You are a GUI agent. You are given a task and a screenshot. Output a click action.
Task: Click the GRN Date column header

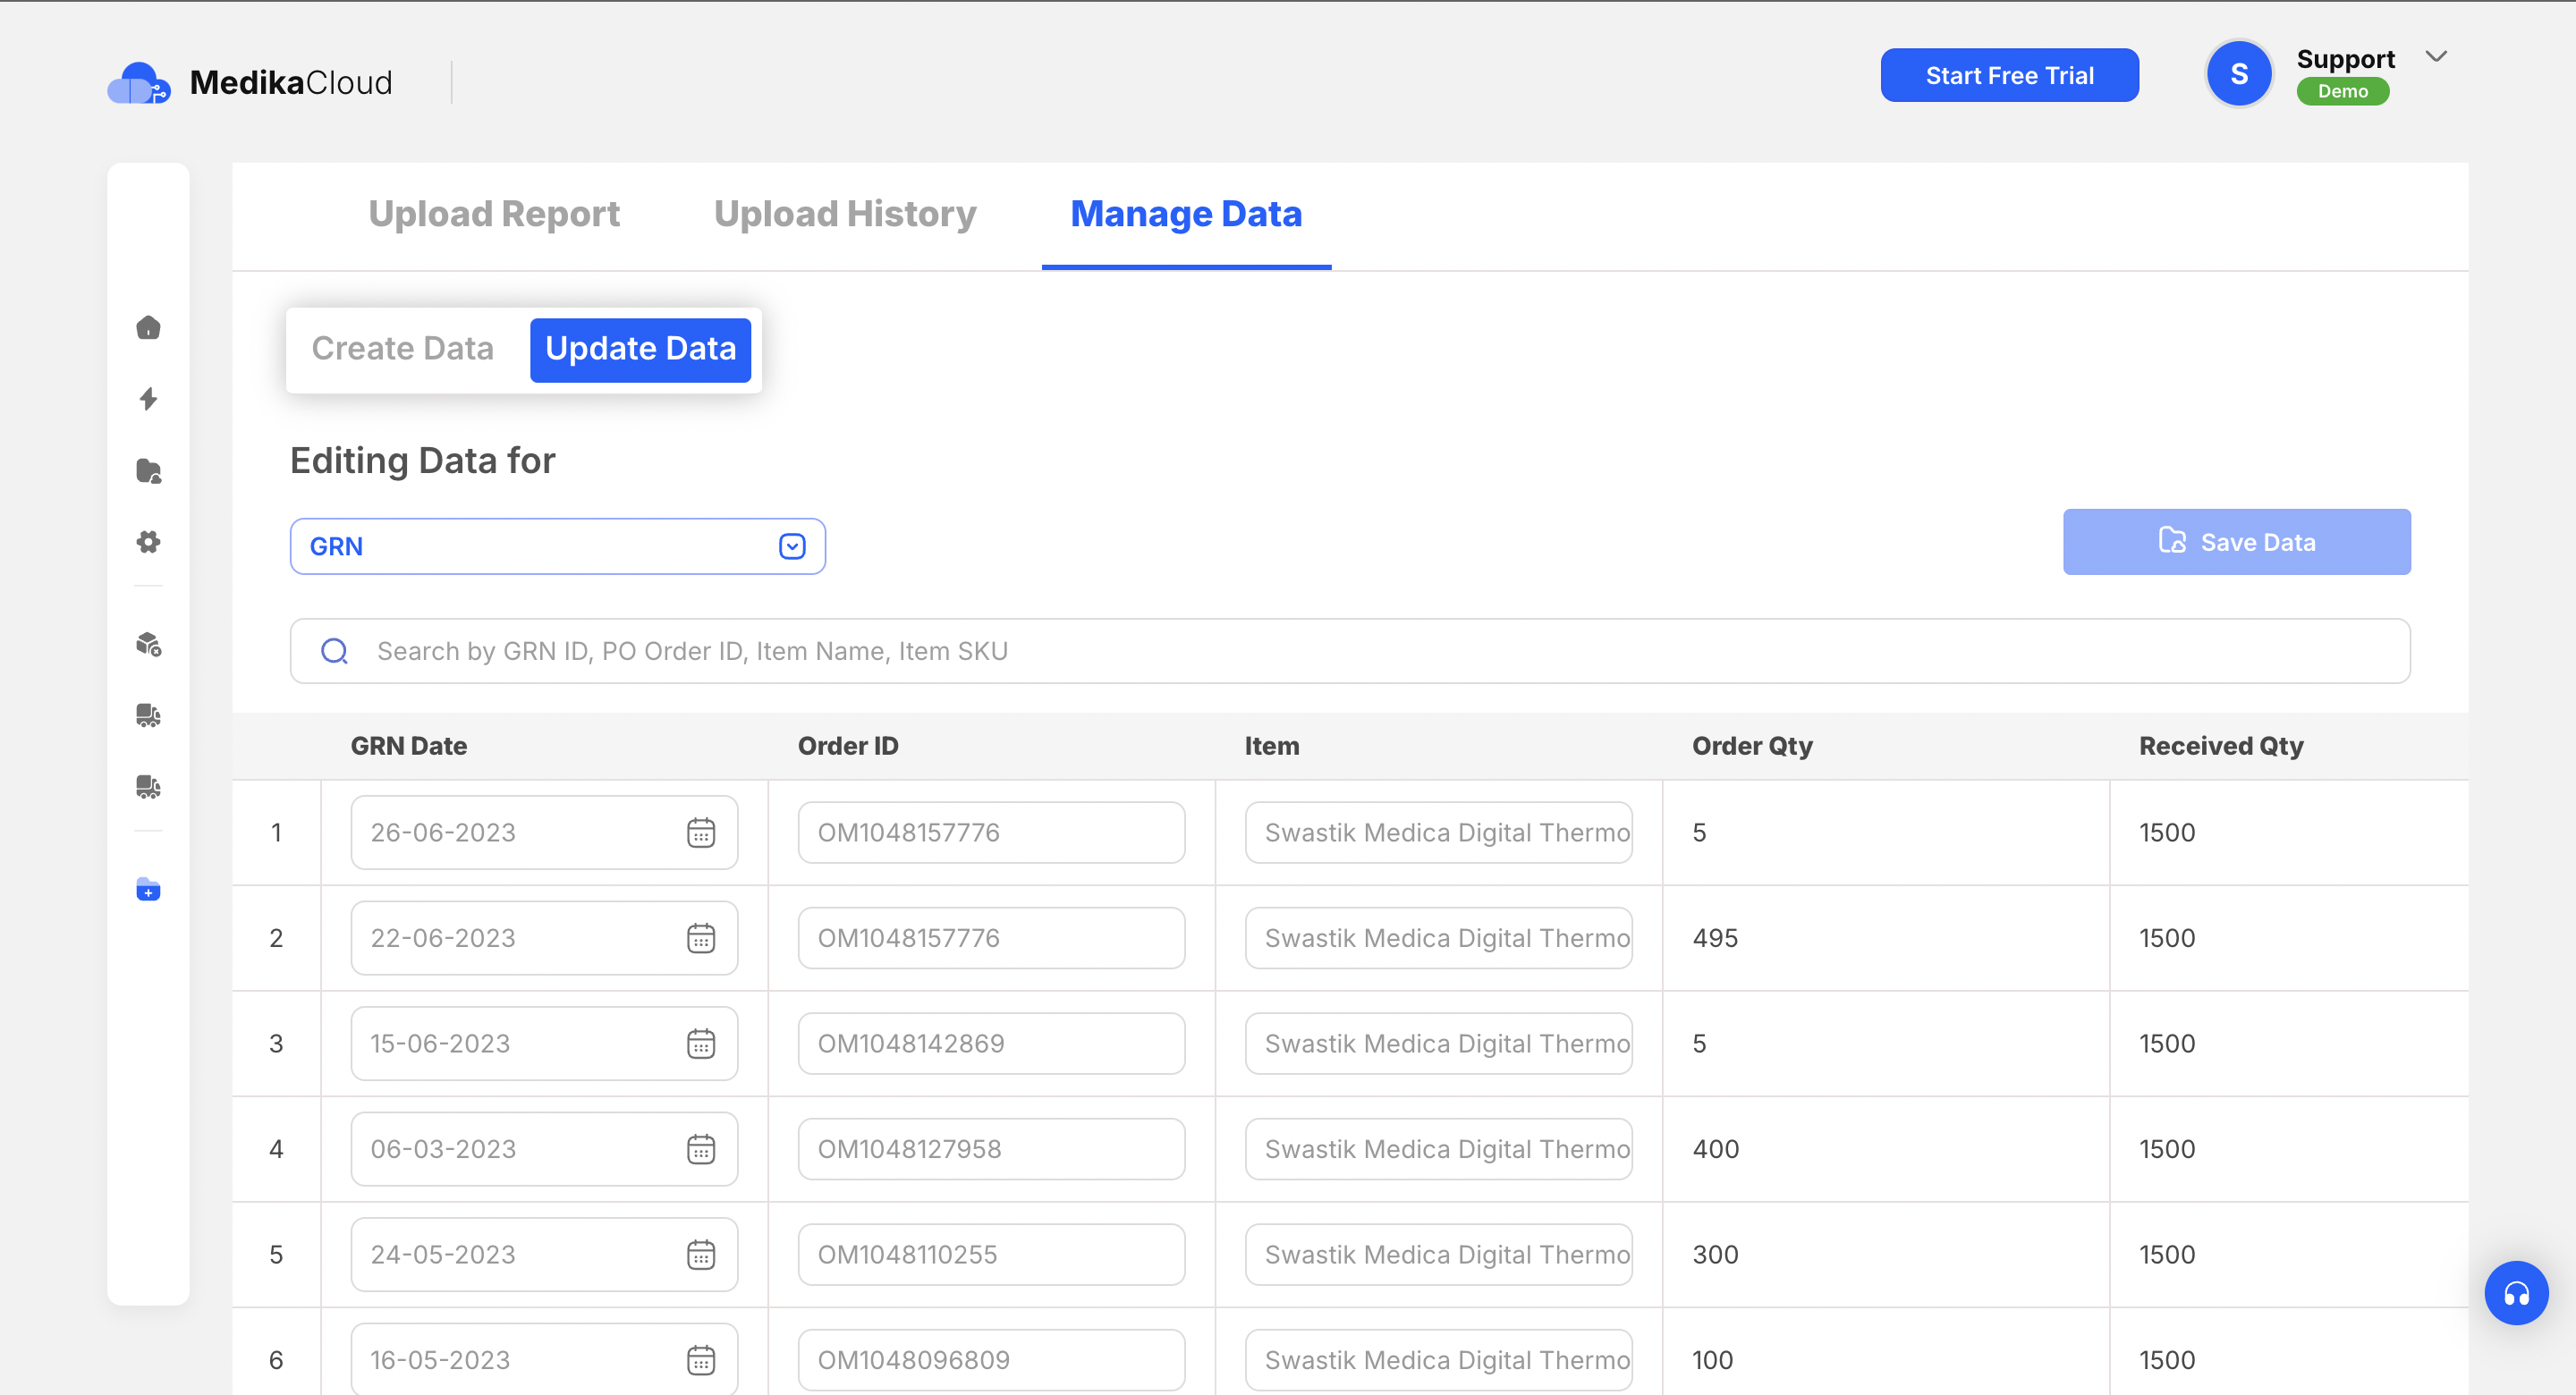click(409, 746)
